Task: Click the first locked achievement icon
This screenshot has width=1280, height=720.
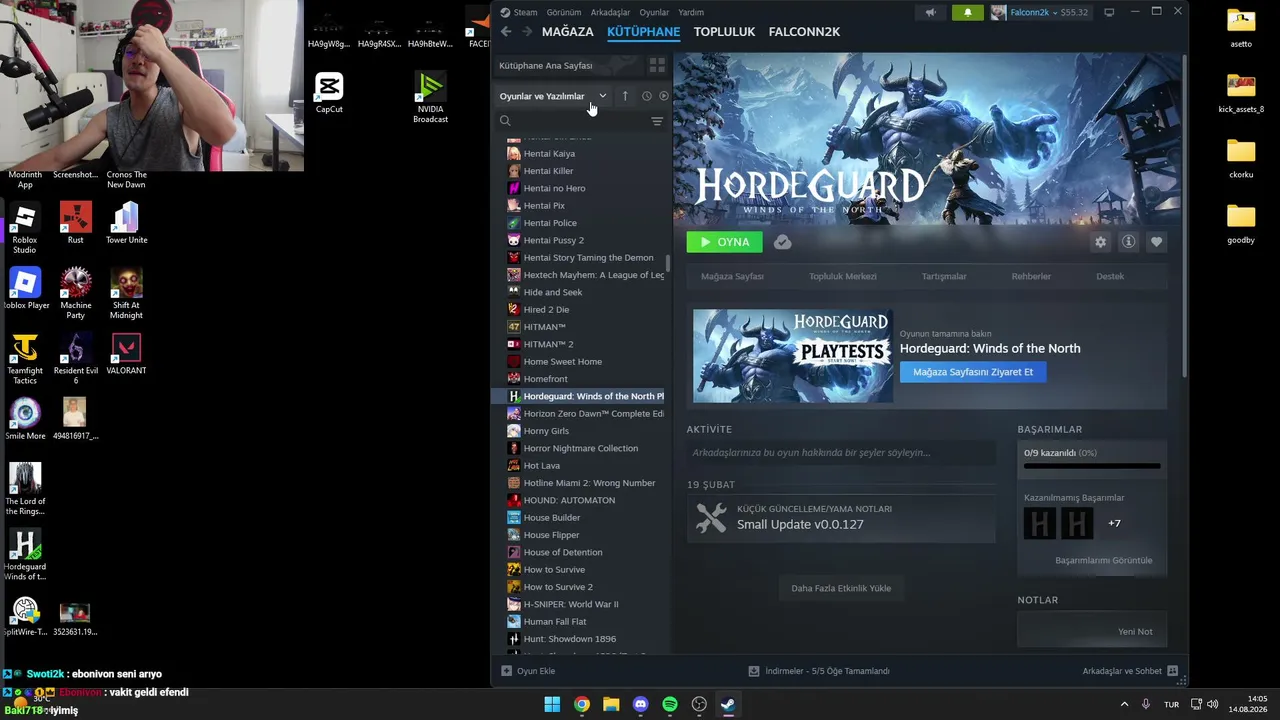Action: point(1040,523)
